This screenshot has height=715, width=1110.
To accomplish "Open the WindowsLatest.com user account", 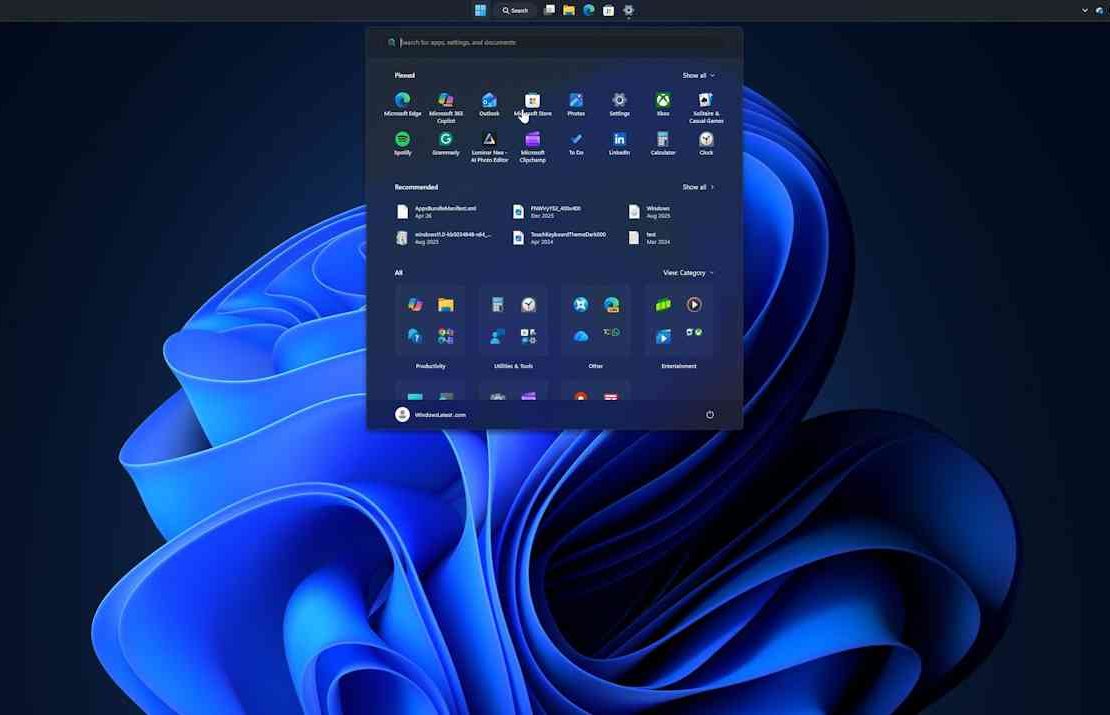I will coord(430,415).
